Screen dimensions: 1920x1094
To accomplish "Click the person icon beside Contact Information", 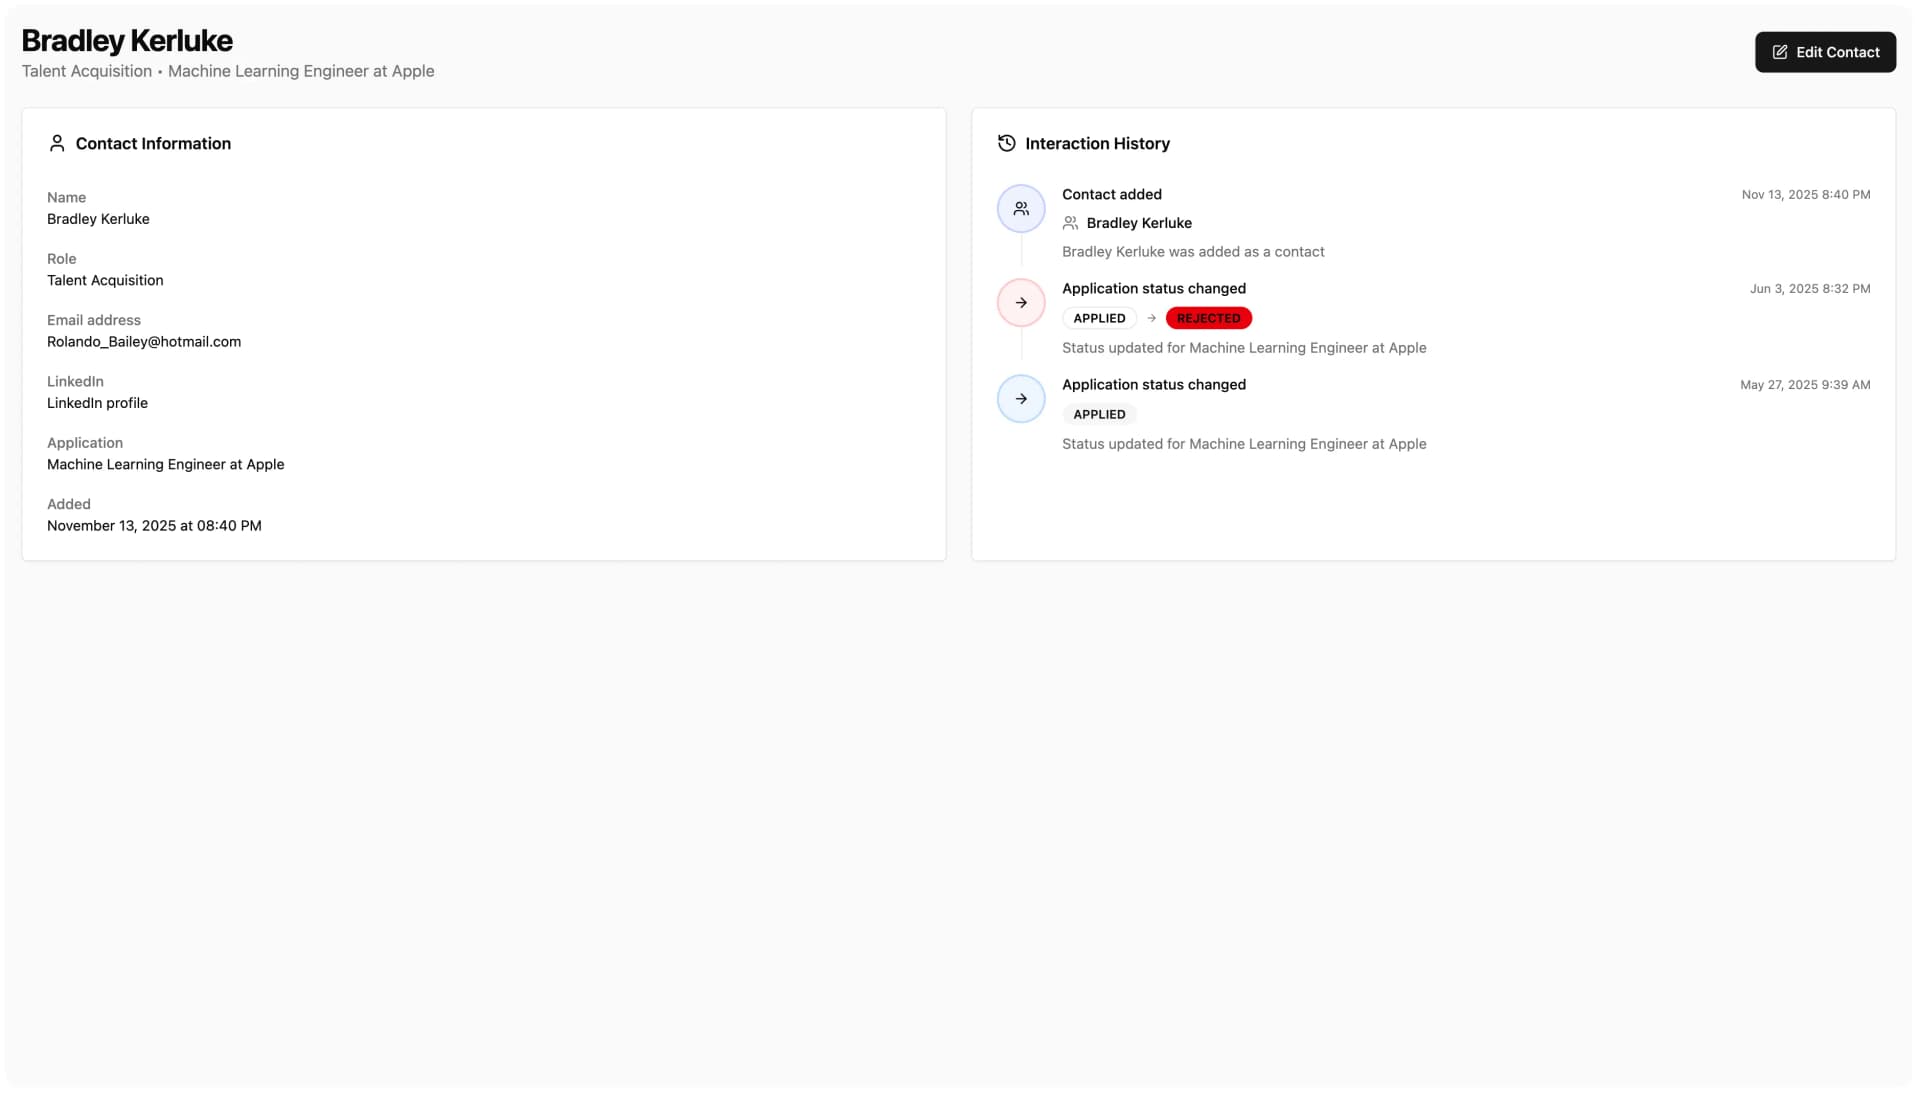I will [57, 143].
